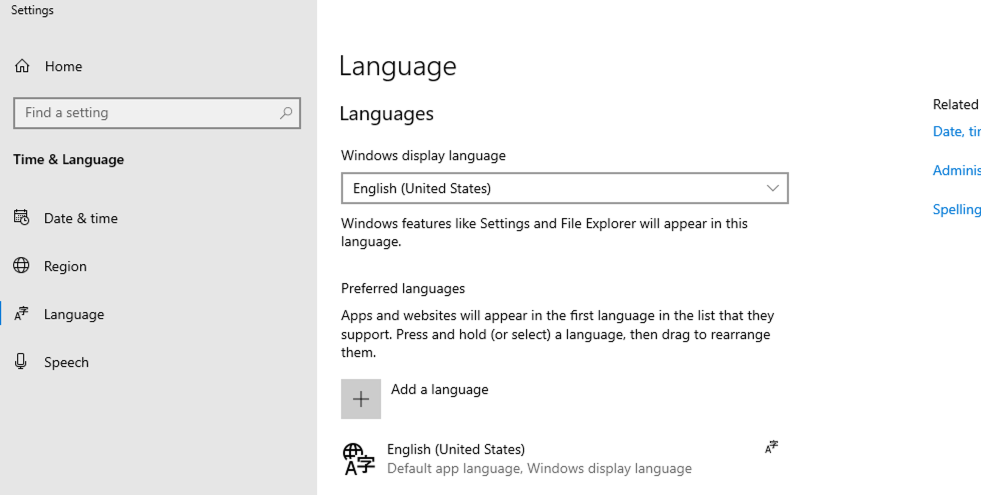The width and height of the screenshot is (981, 495).
Task: Click the Region globe icon
Action: click(x=22, y=266)
